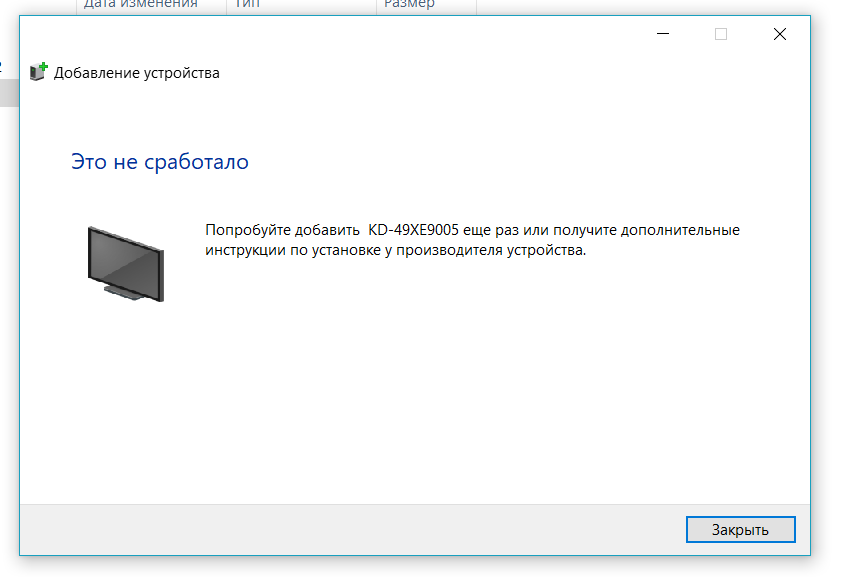Click the dialog title bar area
The image size is (860, 577).
400,33
